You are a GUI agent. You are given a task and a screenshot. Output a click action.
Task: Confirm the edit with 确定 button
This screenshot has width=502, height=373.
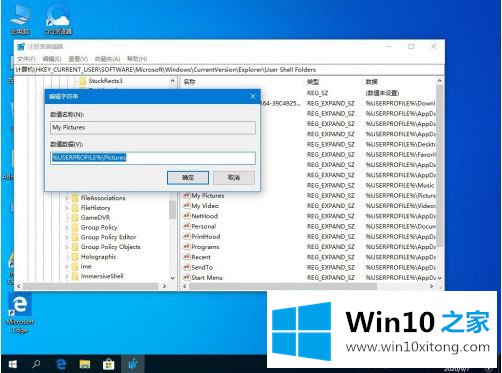[188, 178]
